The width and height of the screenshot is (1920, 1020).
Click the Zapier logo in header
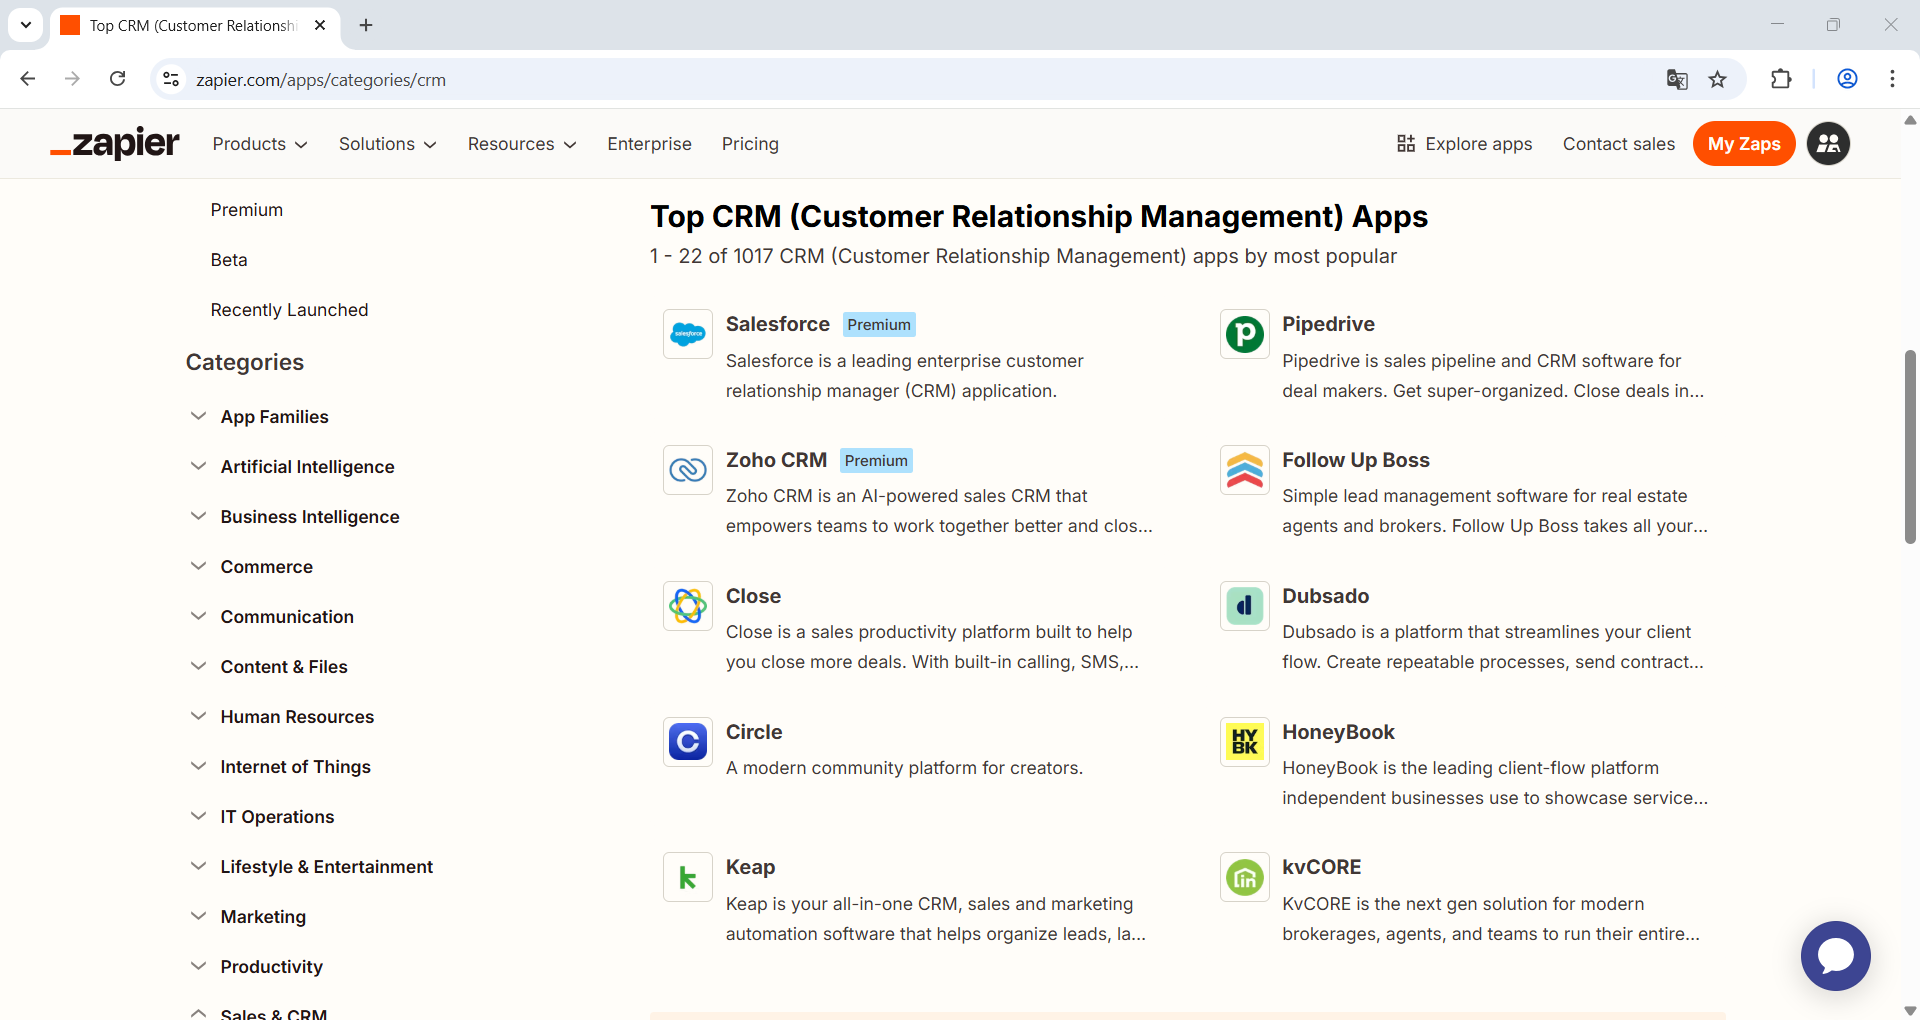[x=115, y=144]
